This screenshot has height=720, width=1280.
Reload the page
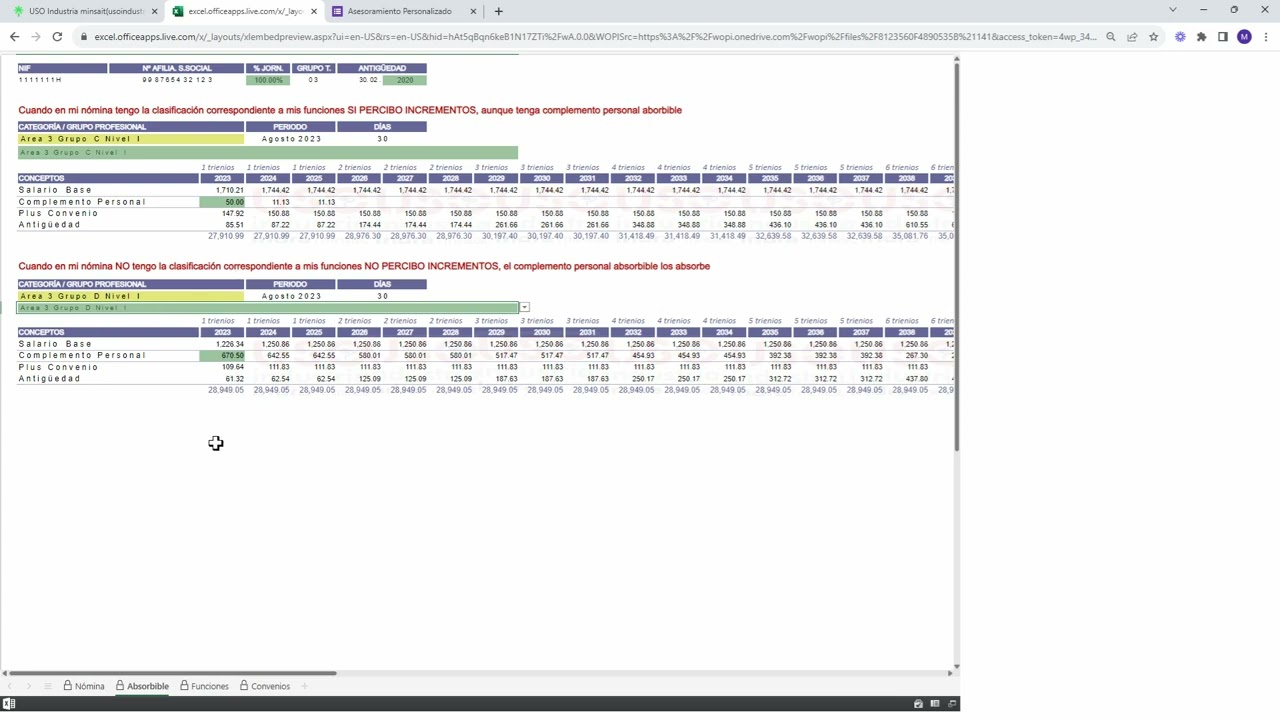(57, 37)
